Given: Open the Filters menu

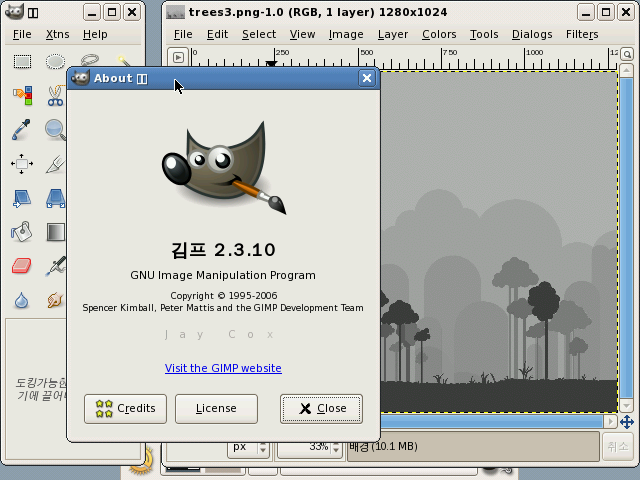Looking at the screenshot, I should [582, 34].
